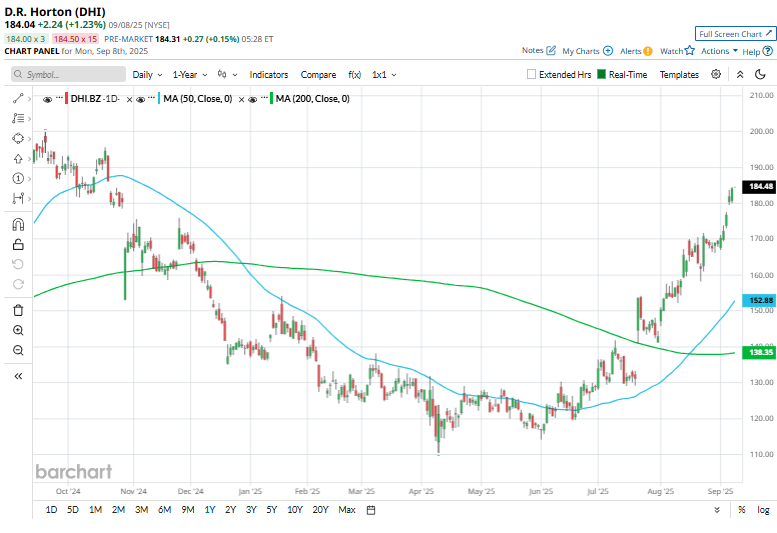
Task: Toggle visibility of DHI.BZ price series
Action: pos(48,100)
